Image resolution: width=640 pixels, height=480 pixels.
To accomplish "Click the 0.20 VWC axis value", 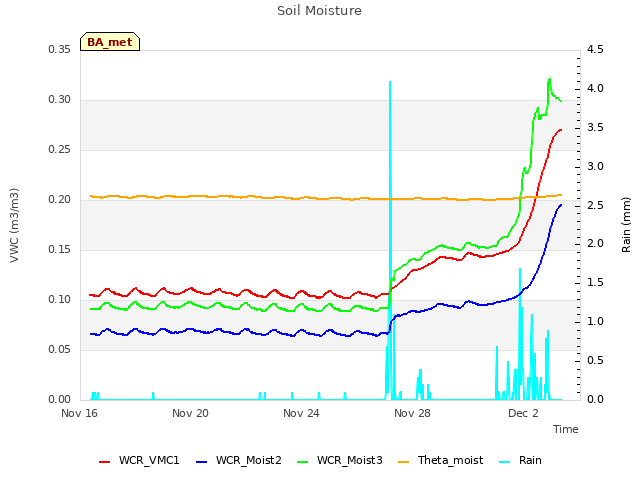I will click(60, 200).
